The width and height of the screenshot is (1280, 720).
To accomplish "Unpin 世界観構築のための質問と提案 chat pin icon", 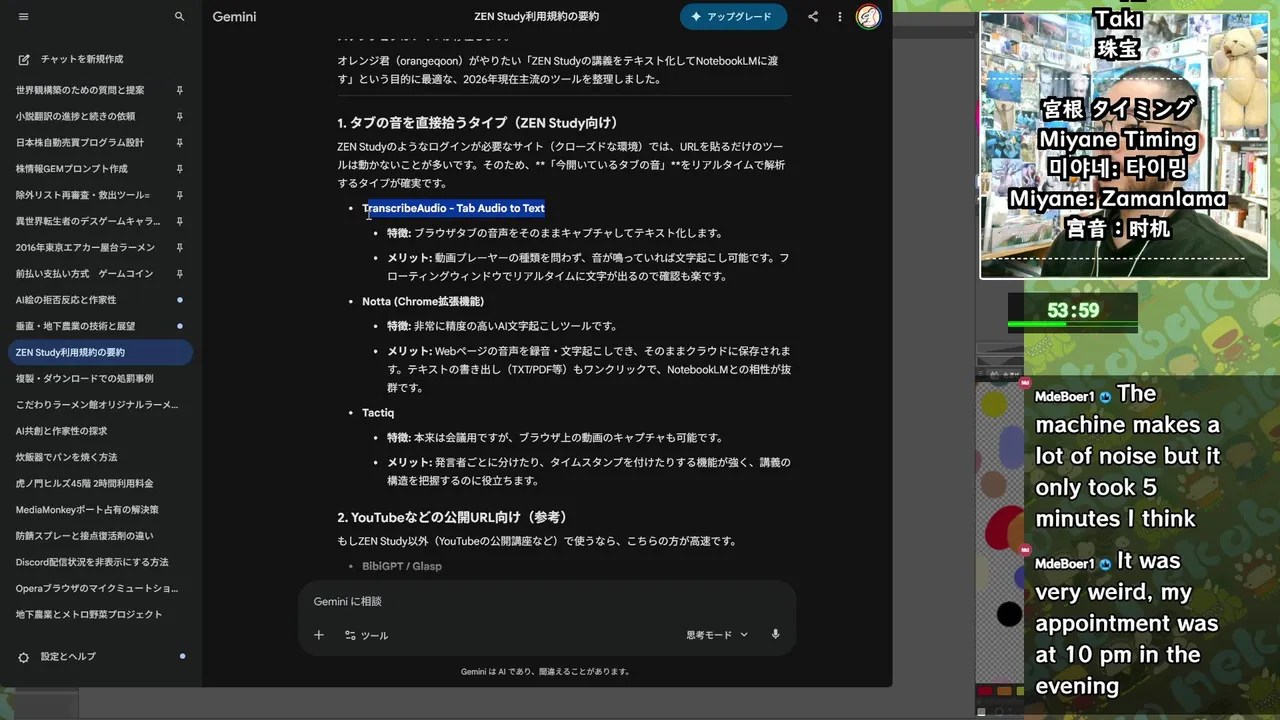I will (180, 90).
